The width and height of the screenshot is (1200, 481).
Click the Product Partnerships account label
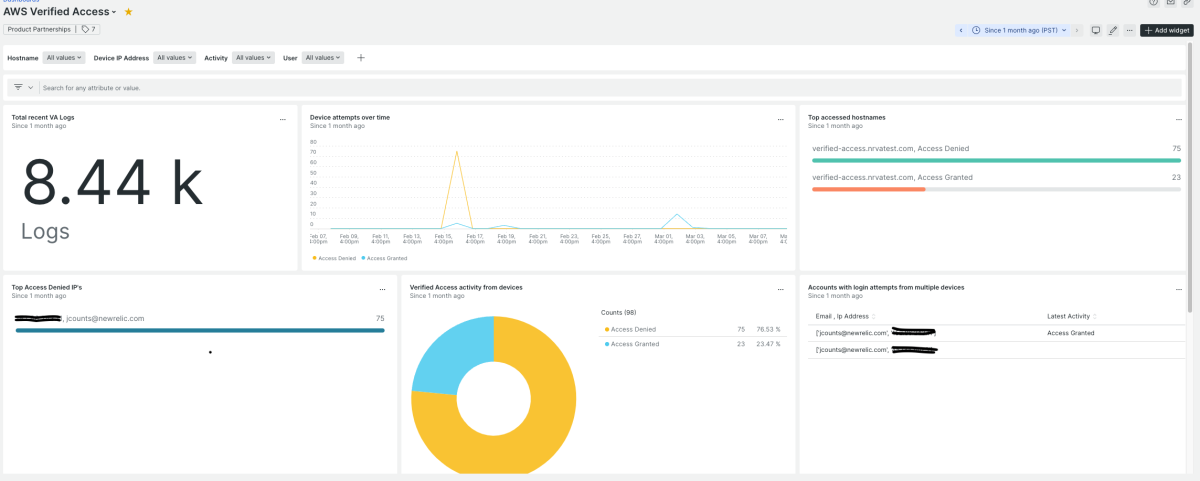coord(39,30)
